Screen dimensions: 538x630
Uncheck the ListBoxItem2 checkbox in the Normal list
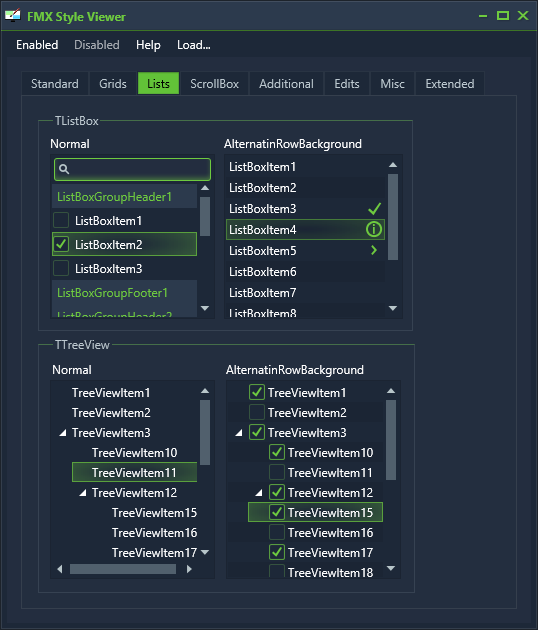coord(61,244)
